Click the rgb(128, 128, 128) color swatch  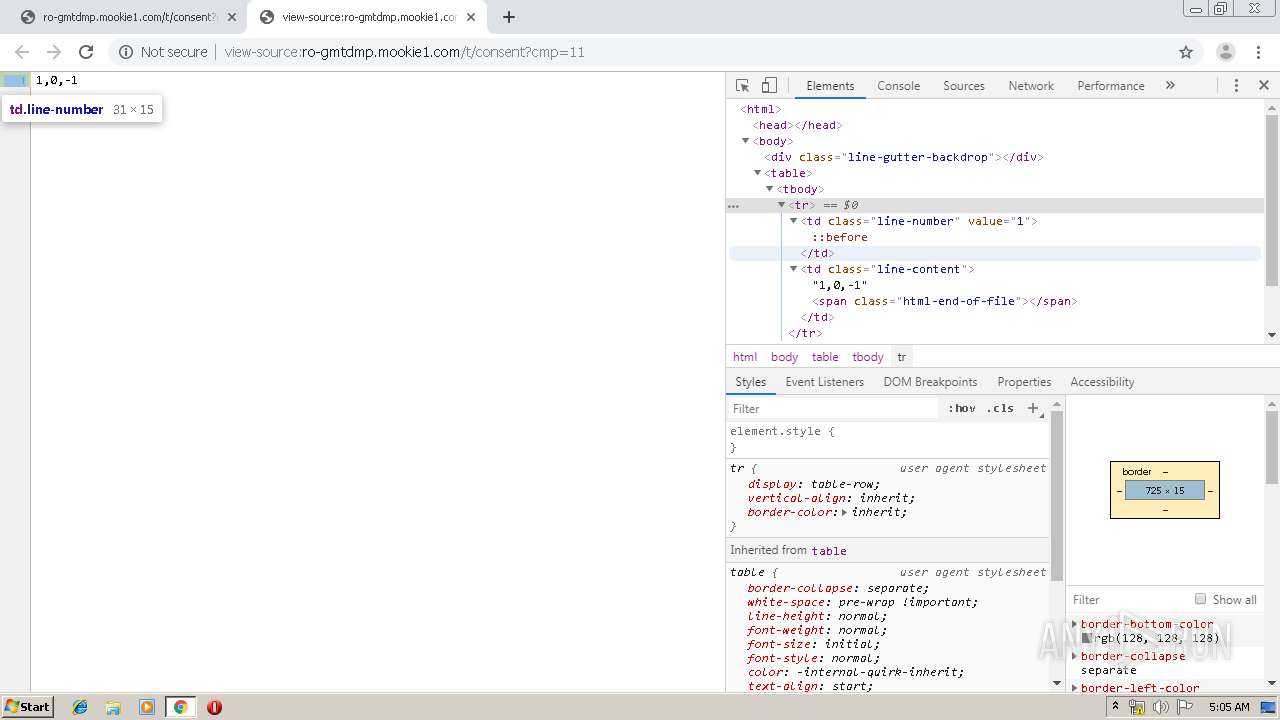pos(1087,638)
